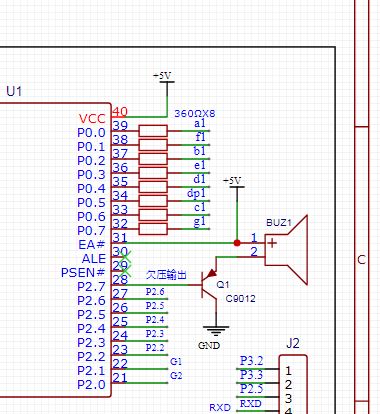Select the P3.2 net label at J2
The image size is (380, 414).
(x=252, y=361)
